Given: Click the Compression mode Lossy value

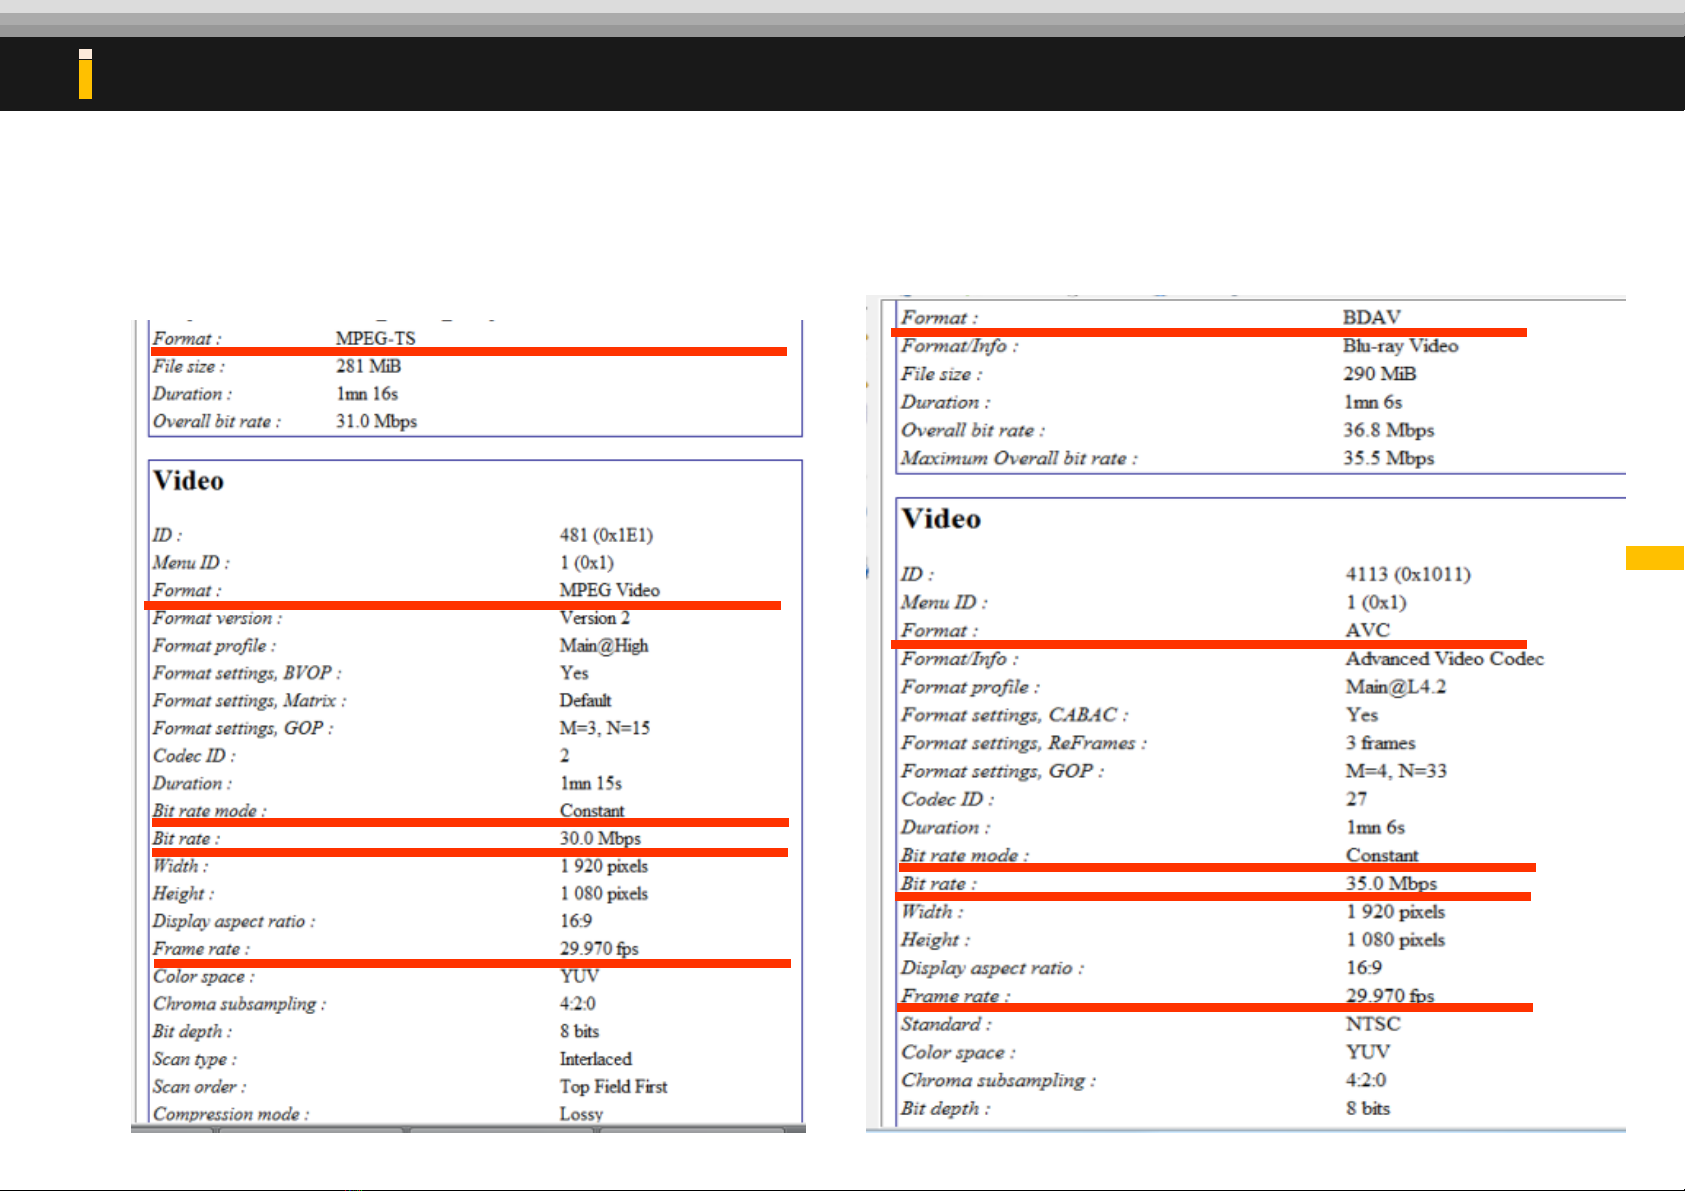Looking at the screenshot, I should (581, 1113).
